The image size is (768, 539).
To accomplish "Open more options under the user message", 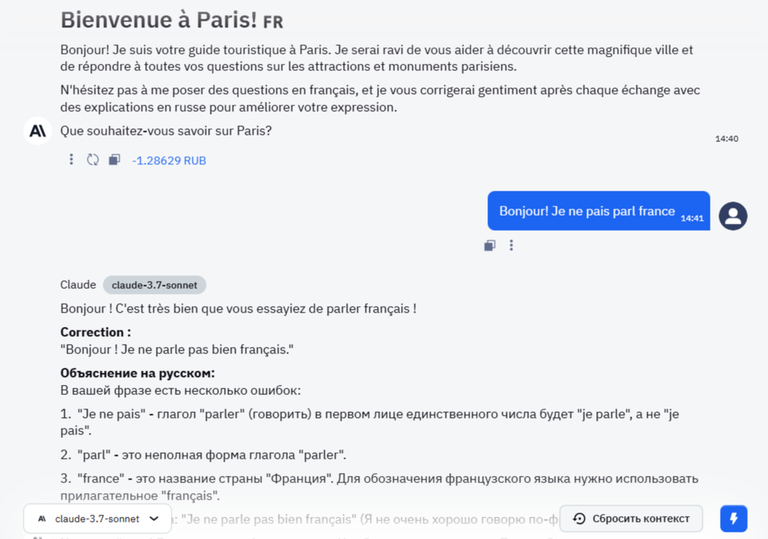I will [511, 245].
